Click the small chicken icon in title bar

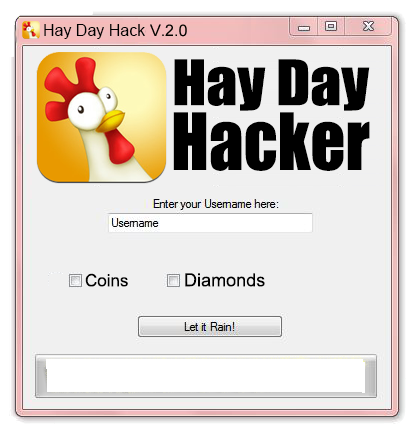(31, 30)
